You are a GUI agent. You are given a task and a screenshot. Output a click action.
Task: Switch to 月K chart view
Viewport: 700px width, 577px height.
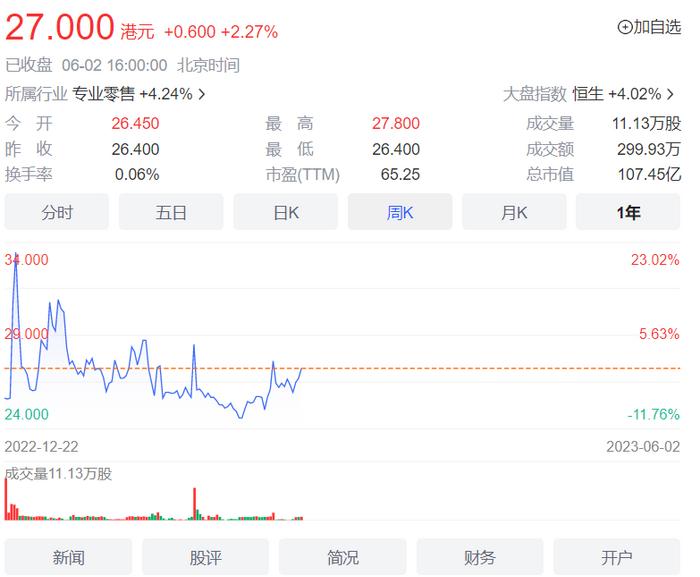514,212
